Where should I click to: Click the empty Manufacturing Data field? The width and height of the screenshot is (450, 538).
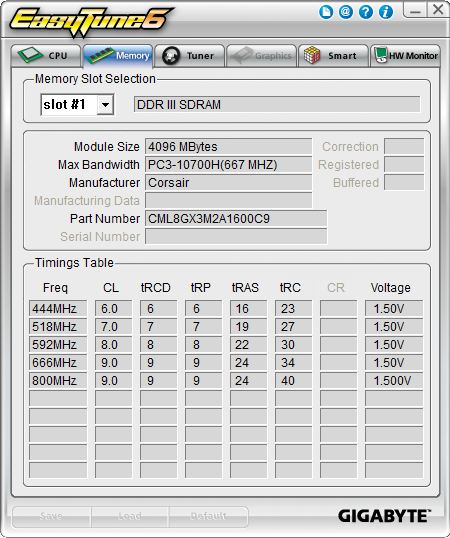click(228, 200)
